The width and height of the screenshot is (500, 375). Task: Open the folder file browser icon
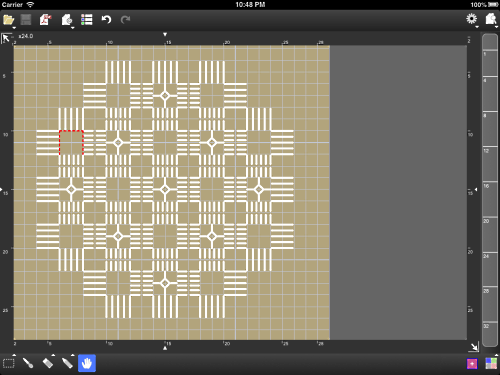pos(9,20)
